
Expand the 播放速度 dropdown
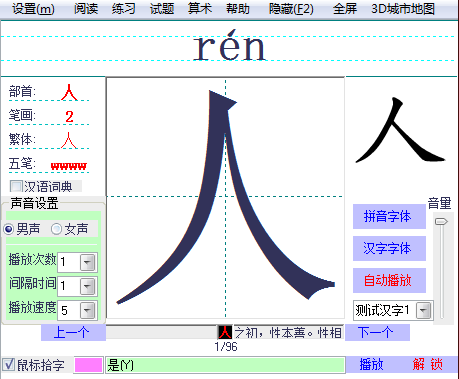click(88, 311)
